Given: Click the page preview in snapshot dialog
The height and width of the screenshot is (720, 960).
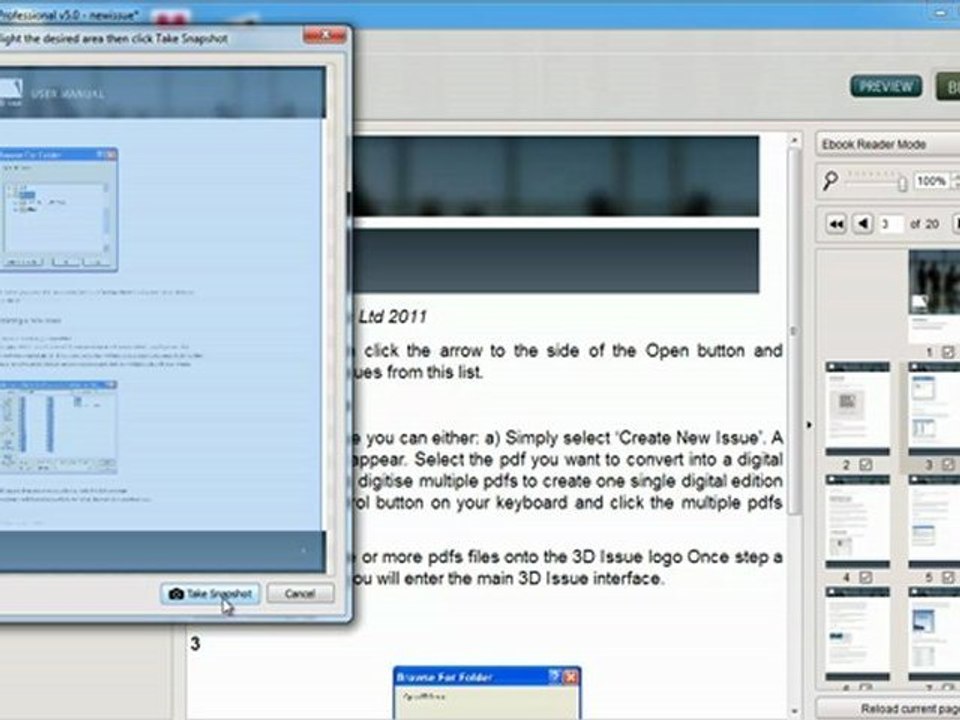Looking at the screenshot, I should click(162, 320).
